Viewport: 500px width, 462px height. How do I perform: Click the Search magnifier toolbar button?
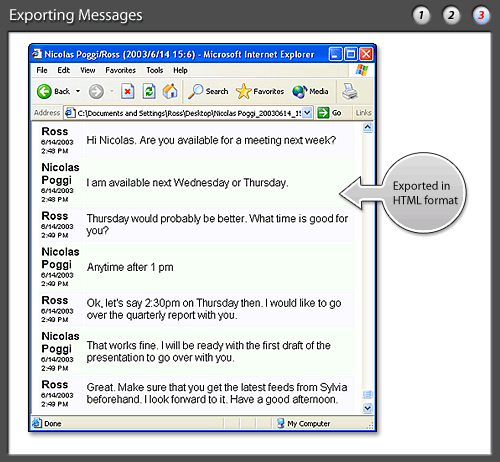click(x=208, y=91)
